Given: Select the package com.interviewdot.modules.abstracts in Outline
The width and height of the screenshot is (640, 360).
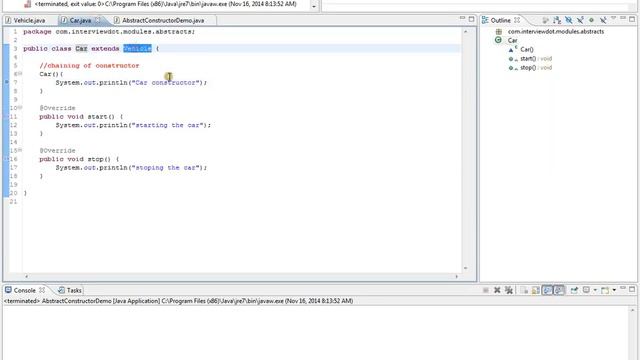Looking at the screenshot, I should point(556,31).
